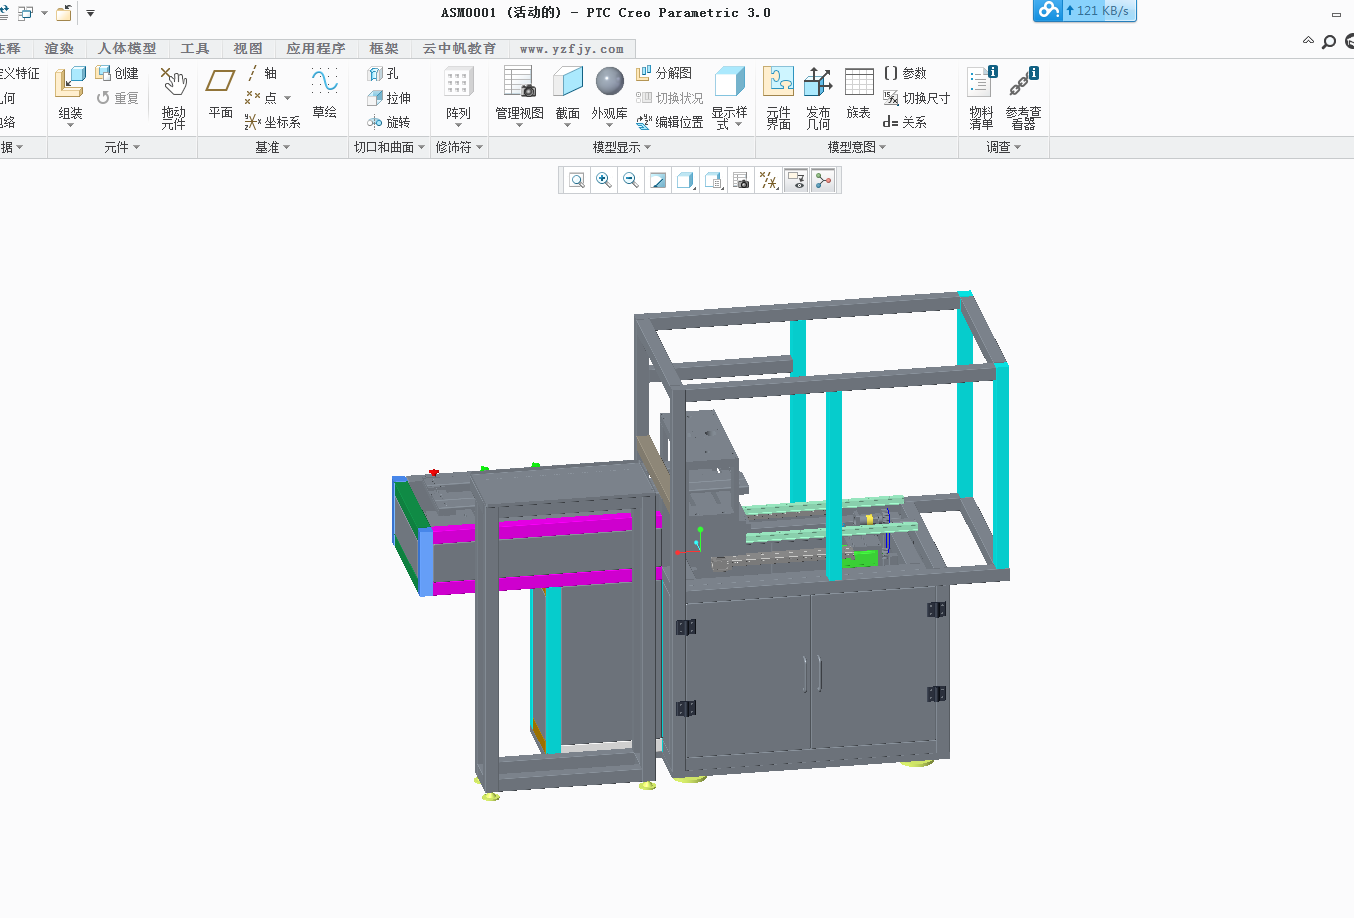Image resolution: width=1354 pixels, height=918 pixels.
Task: Open display style options in graphics toolbar
Action: click(686, 180)
